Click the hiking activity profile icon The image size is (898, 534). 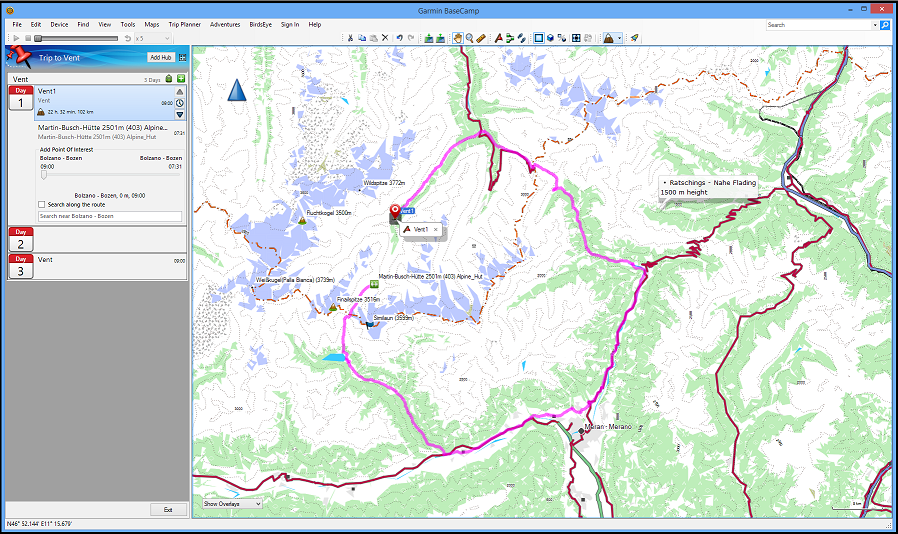coord(609,38)
